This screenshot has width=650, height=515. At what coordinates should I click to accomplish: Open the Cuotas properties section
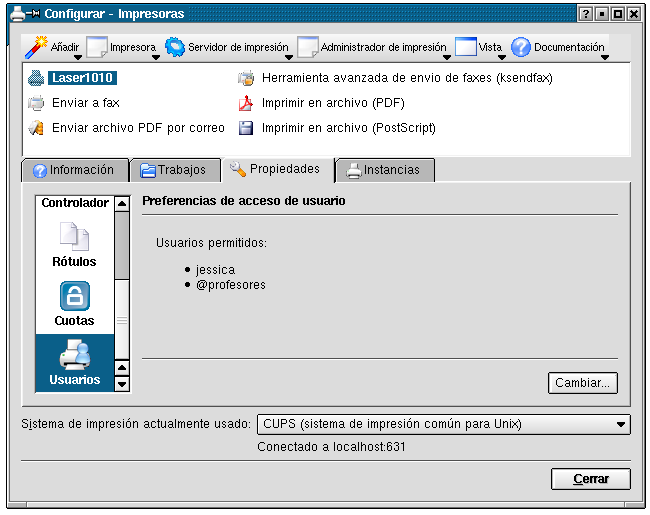[x=74, y=305]
